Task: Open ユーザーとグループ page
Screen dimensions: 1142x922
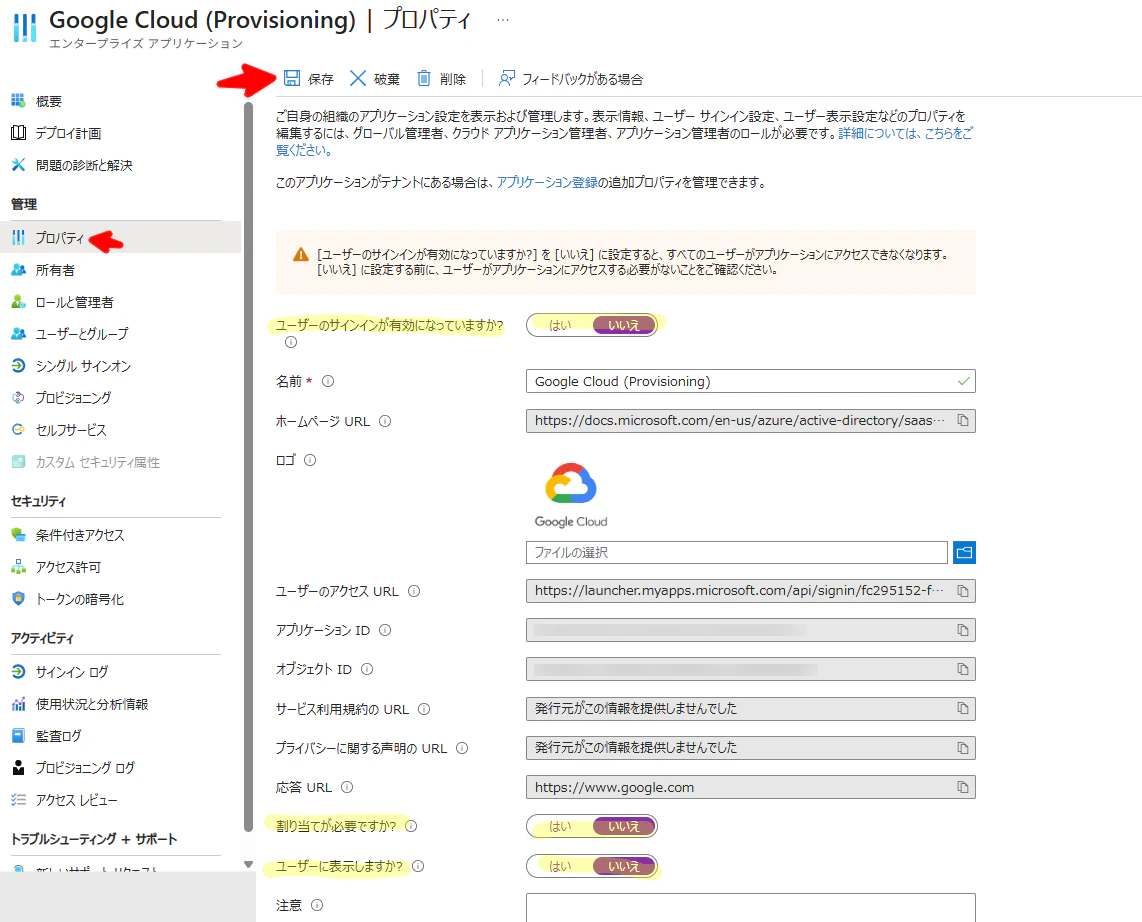Action: click(82, 334)
